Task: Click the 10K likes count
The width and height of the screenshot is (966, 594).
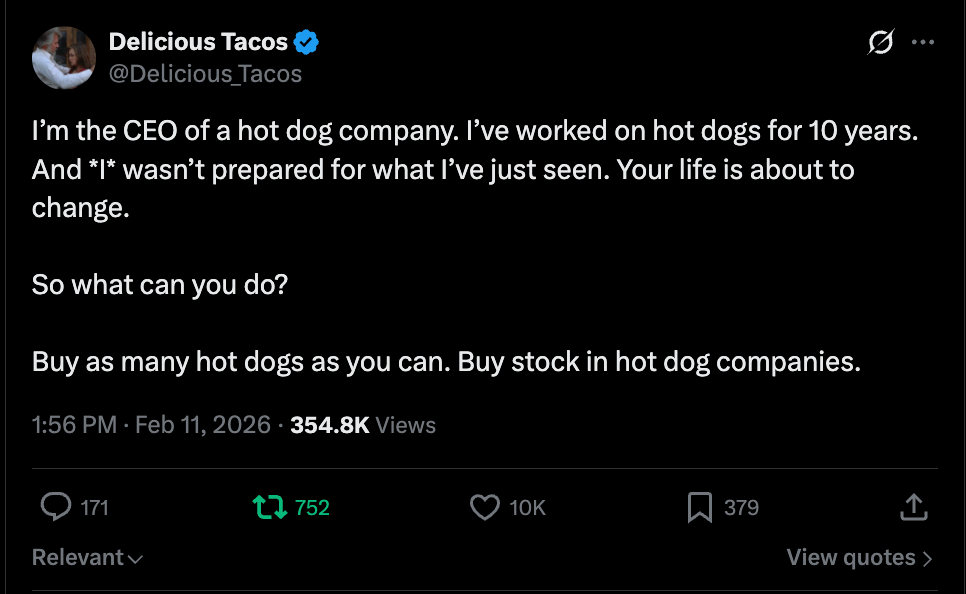Action: click(527, 508)
